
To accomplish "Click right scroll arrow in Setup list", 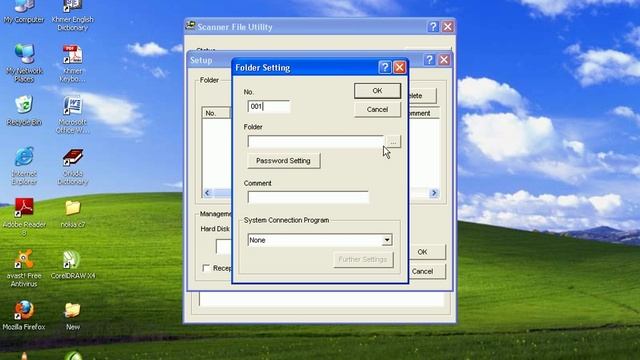I will pyautogui.click(x=434, y=193).
